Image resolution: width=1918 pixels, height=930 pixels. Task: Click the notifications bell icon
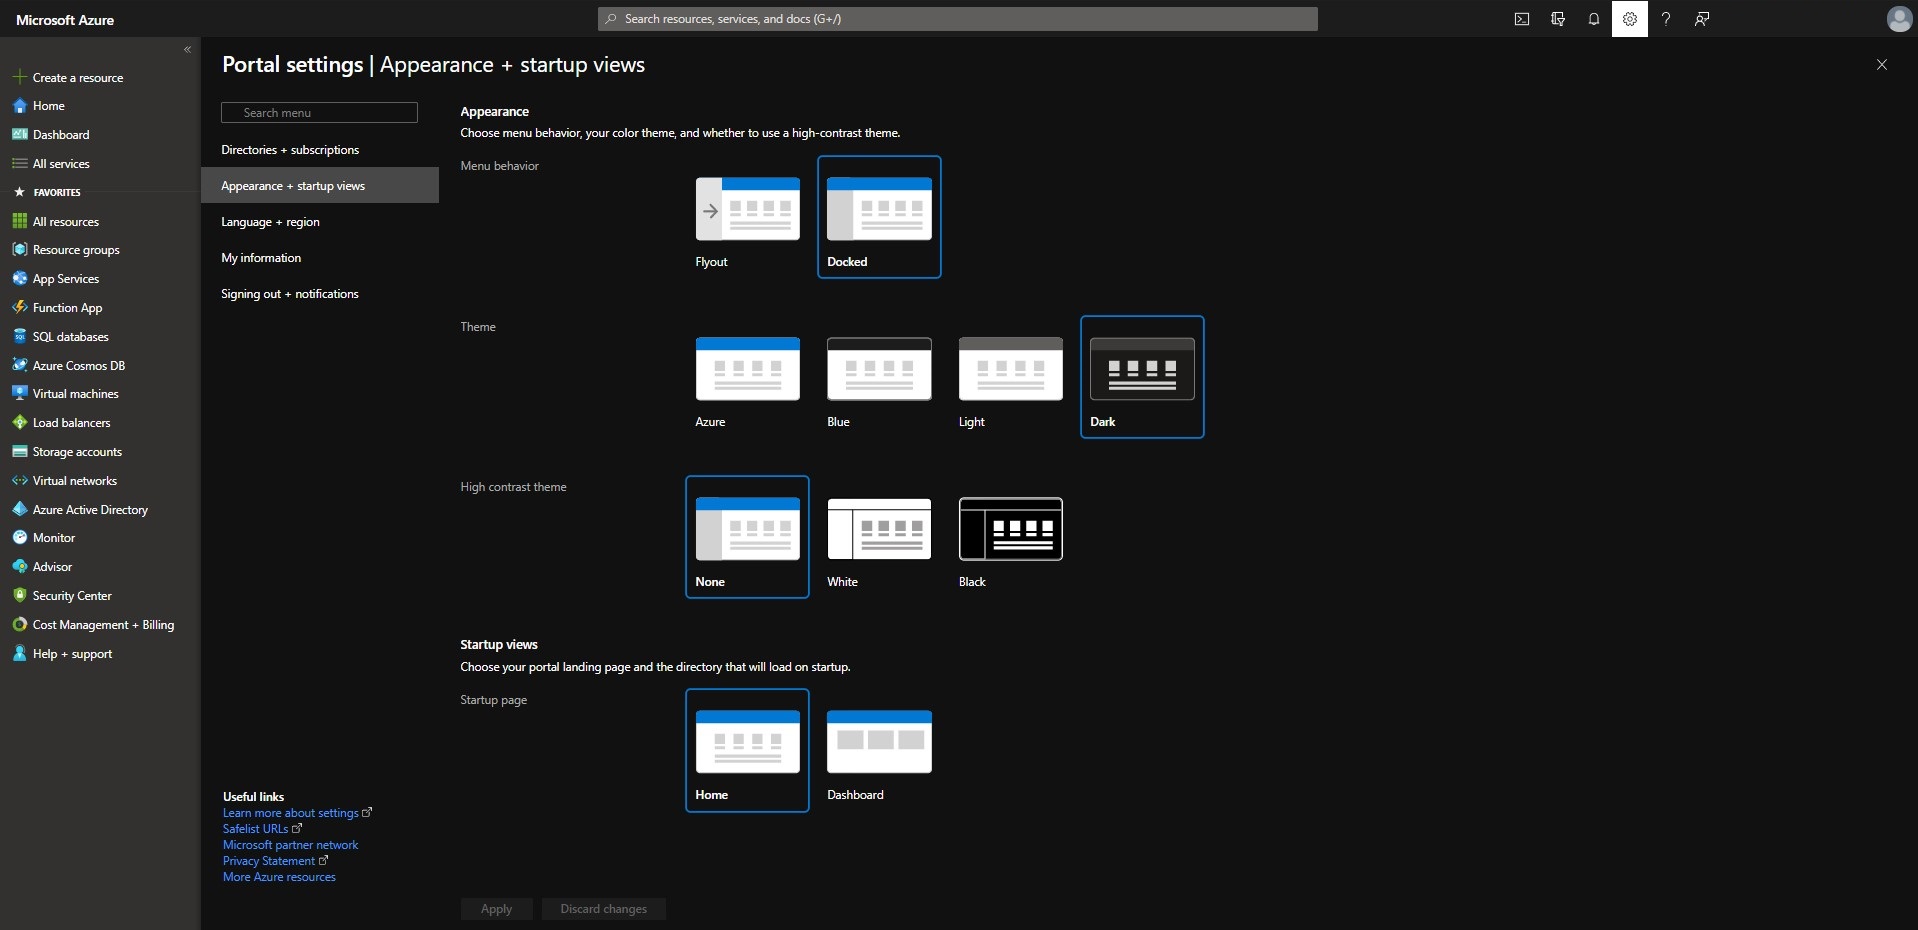point(1593,19)
